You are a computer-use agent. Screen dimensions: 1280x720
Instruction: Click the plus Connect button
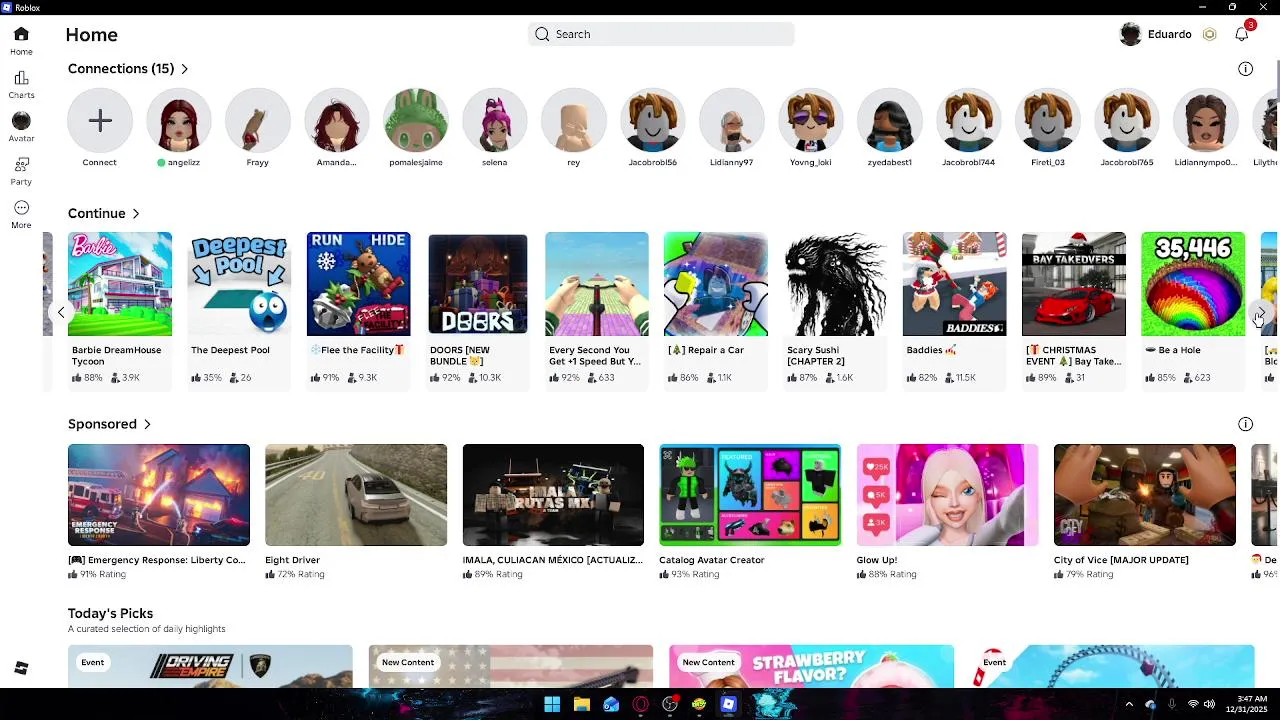pos(100,121)
